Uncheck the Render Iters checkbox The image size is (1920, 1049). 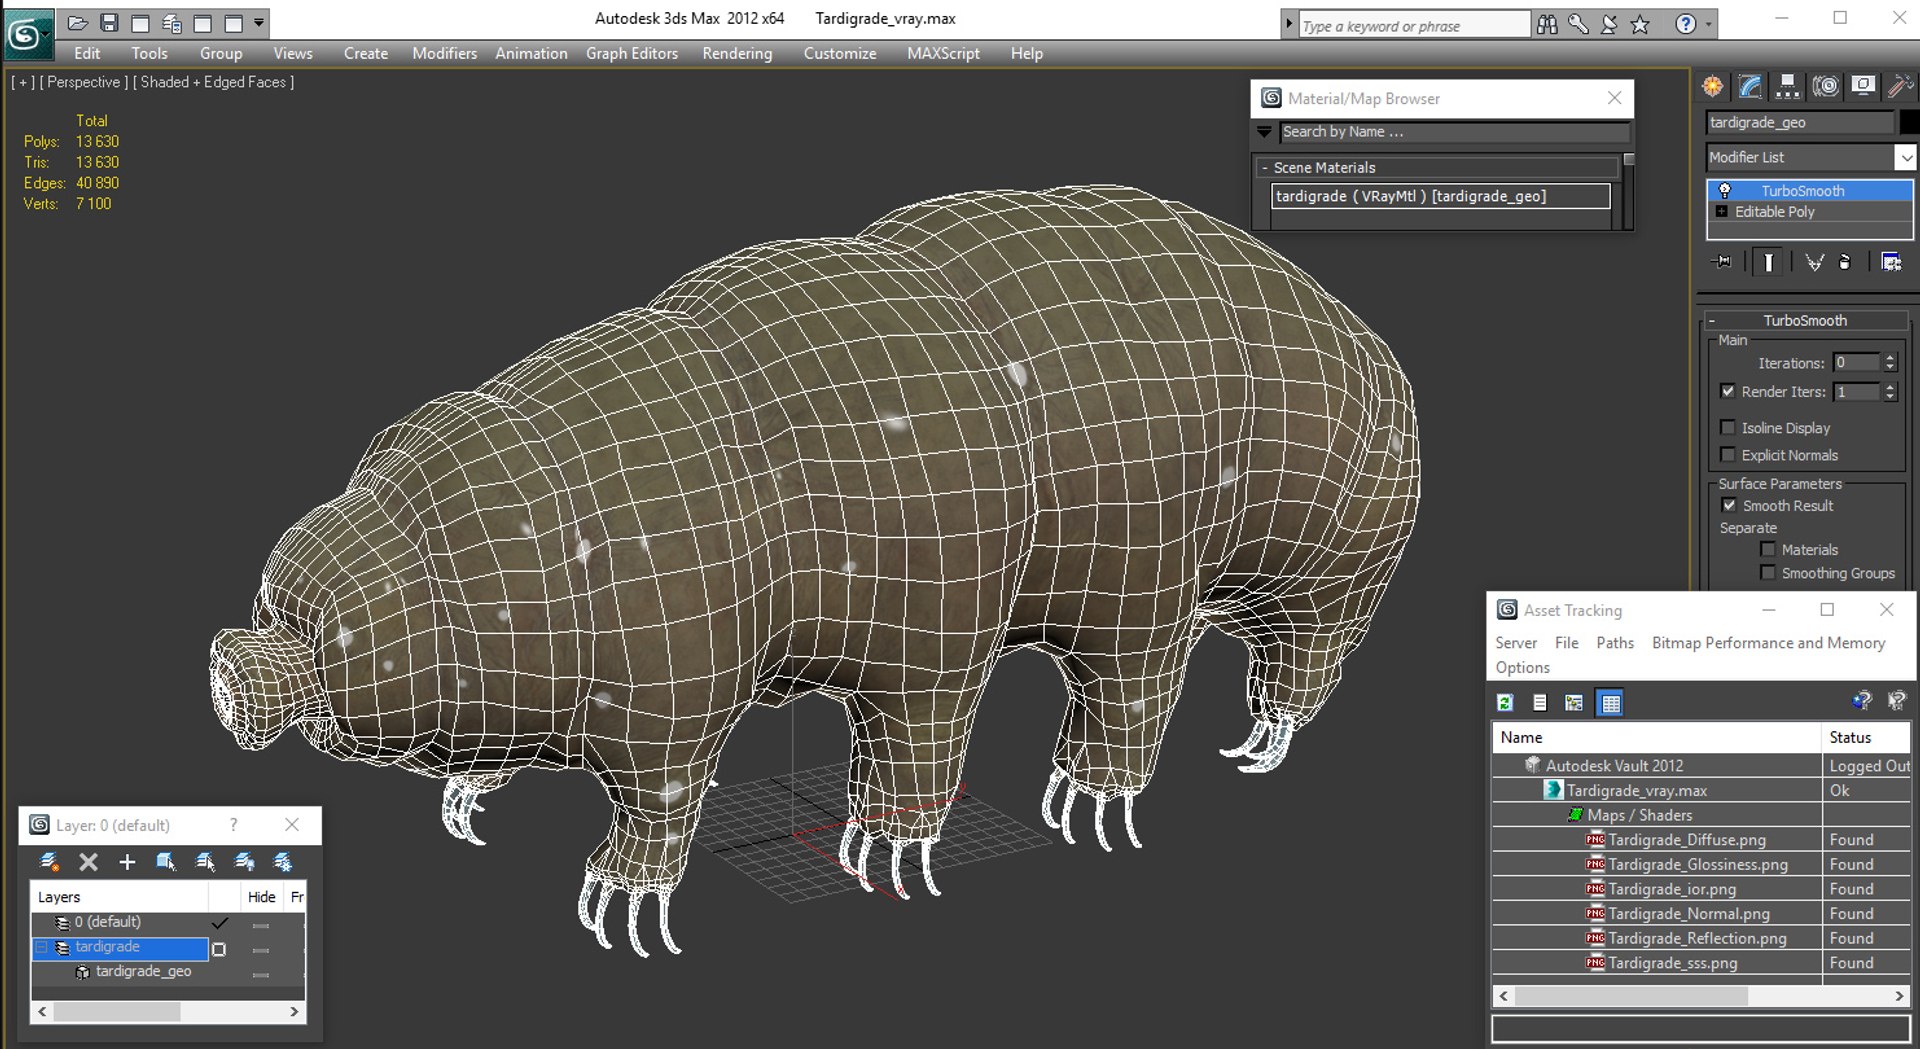pos(1727,391)
